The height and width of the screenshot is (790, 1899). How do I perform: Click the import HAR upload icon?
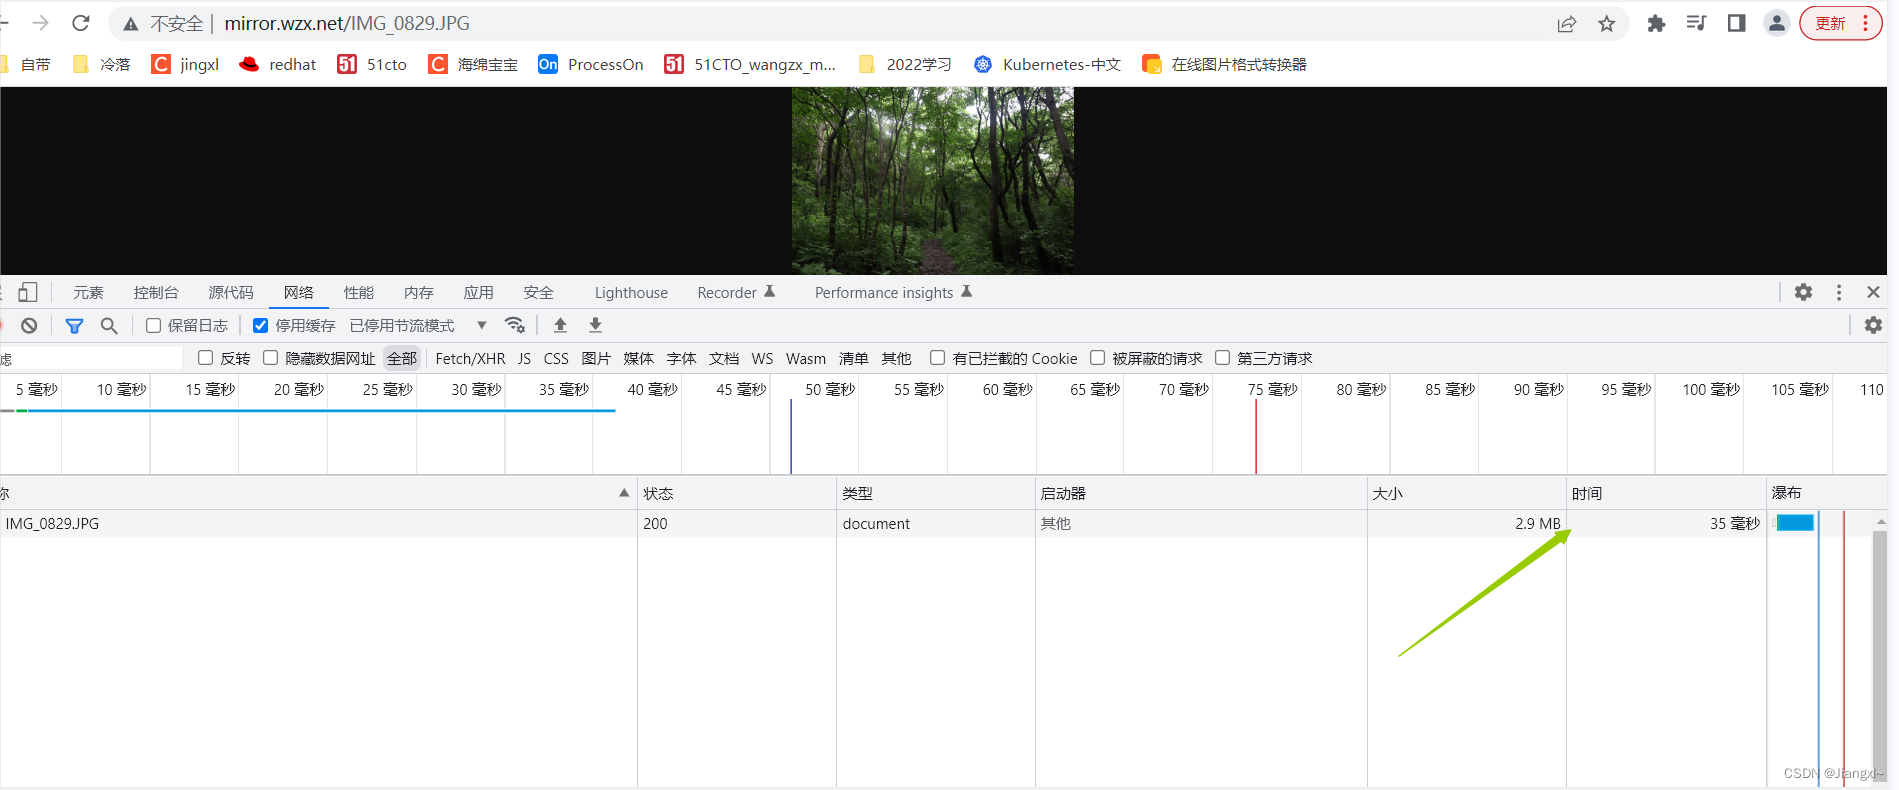[x=560, y=325]
